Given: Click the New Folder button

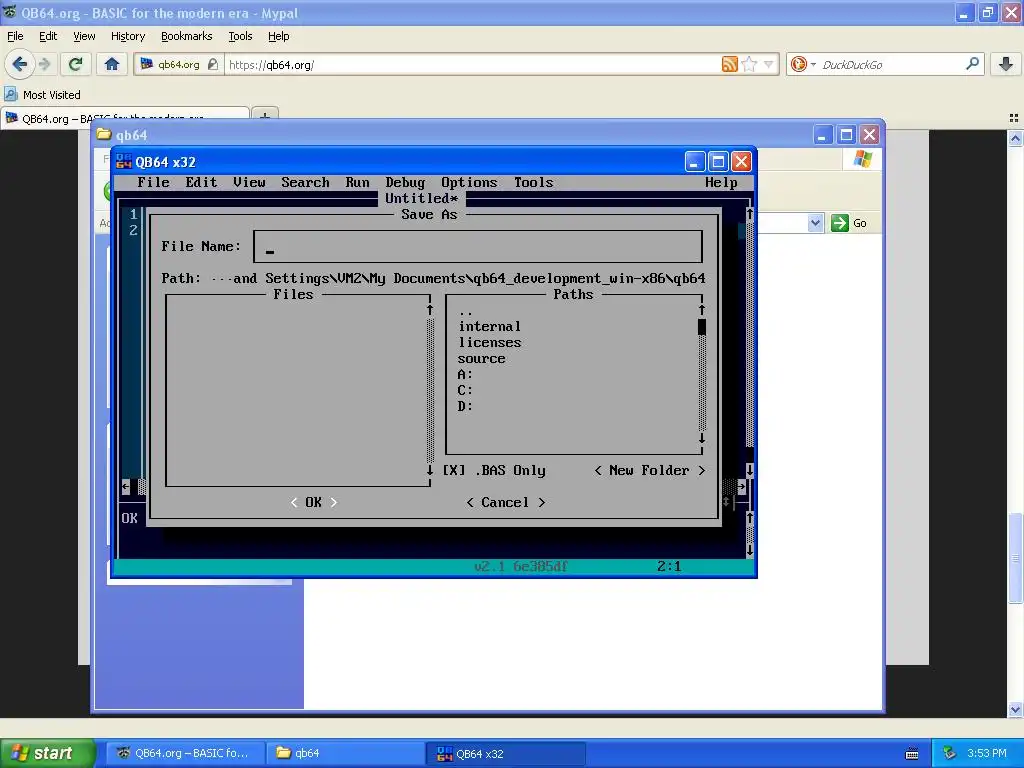Looking at the screenshot, I should pos(649,470).
